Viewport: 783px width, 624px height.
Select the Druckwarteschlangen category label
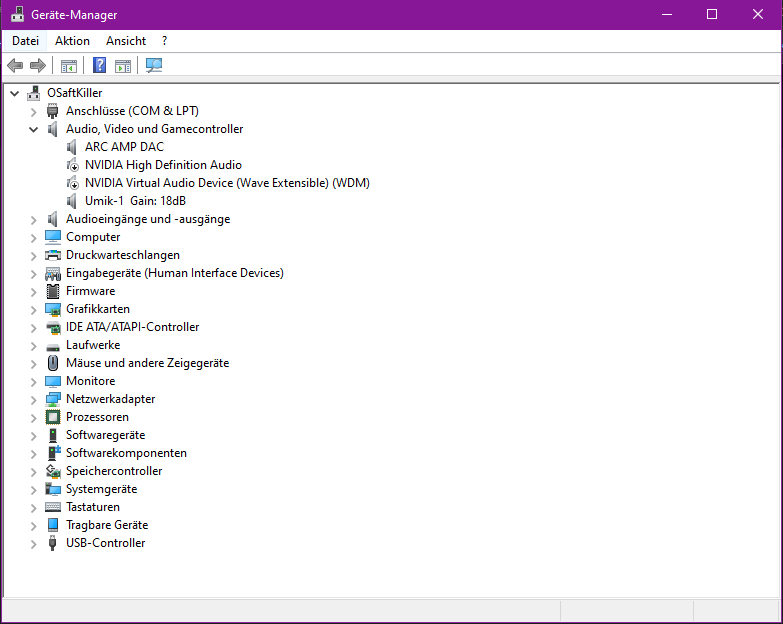click(123, 255)
